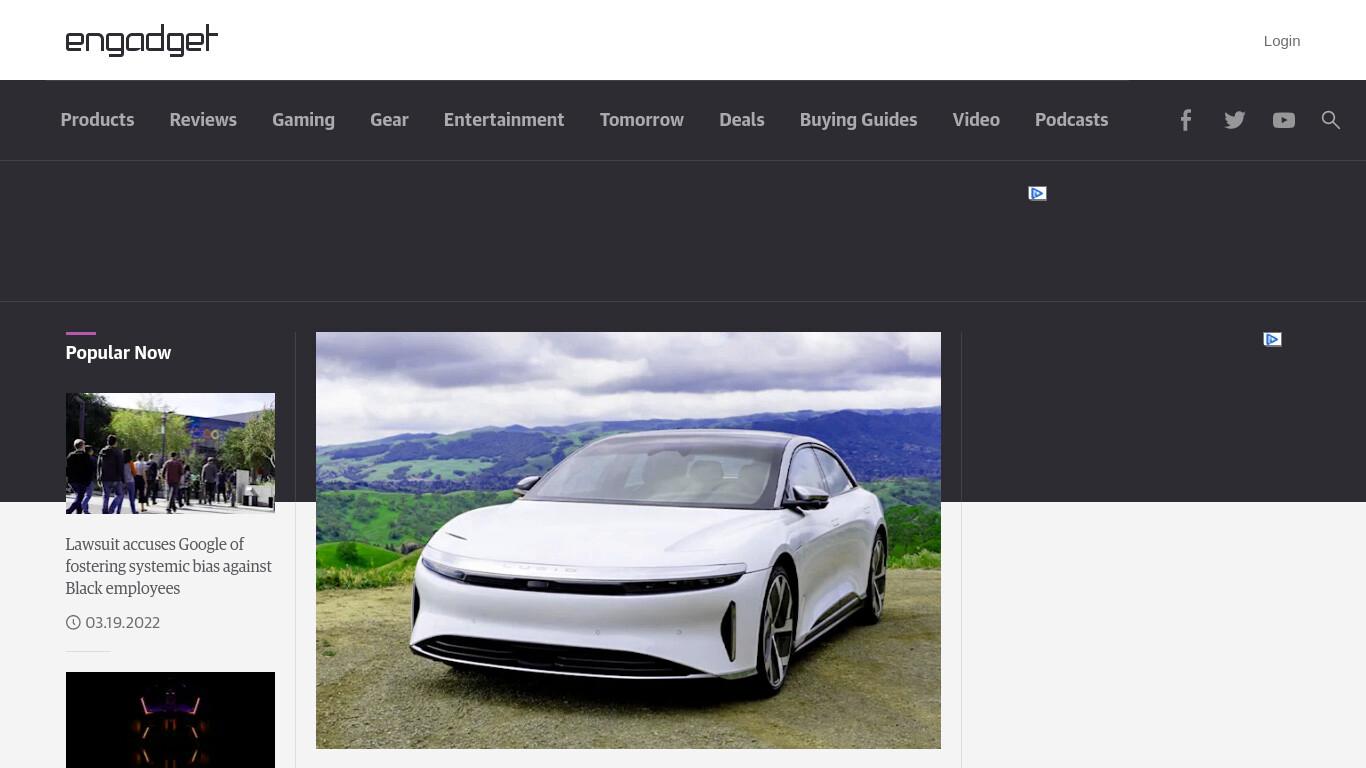Select Gear in the navigation bar

pyautogui.click(x=389, y=120)
